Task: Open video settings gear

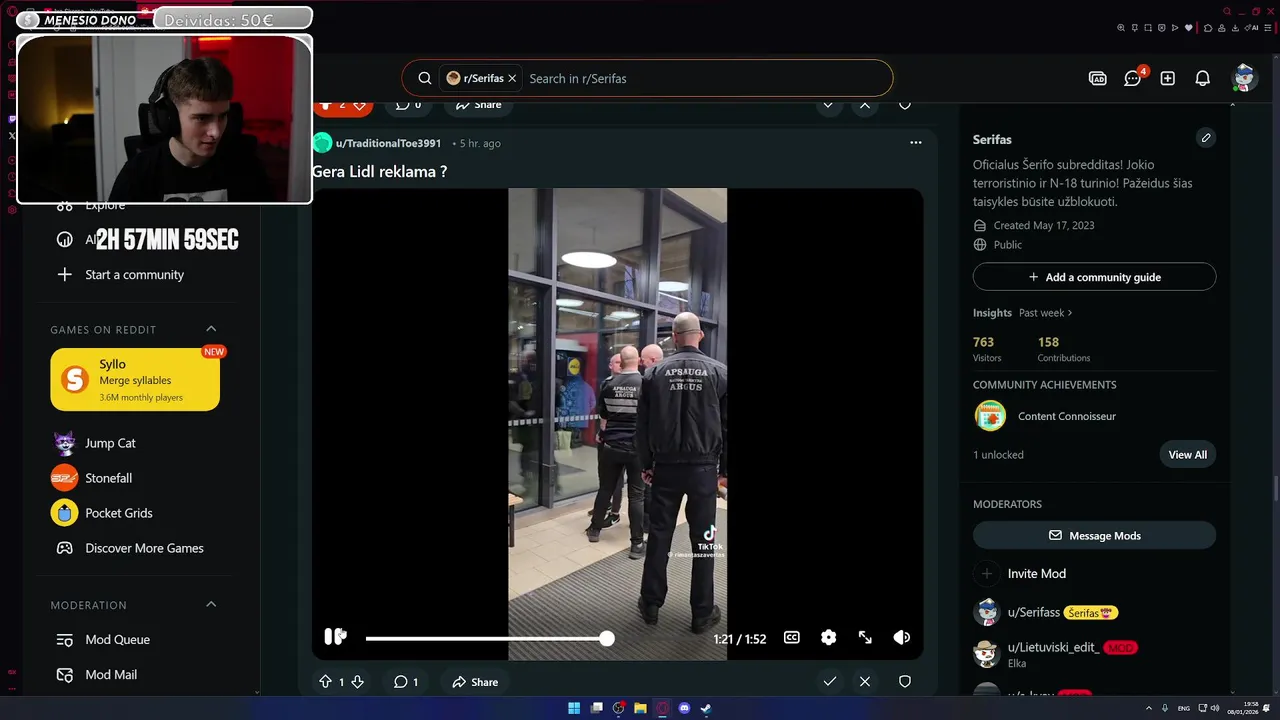Action: (829, 637)
